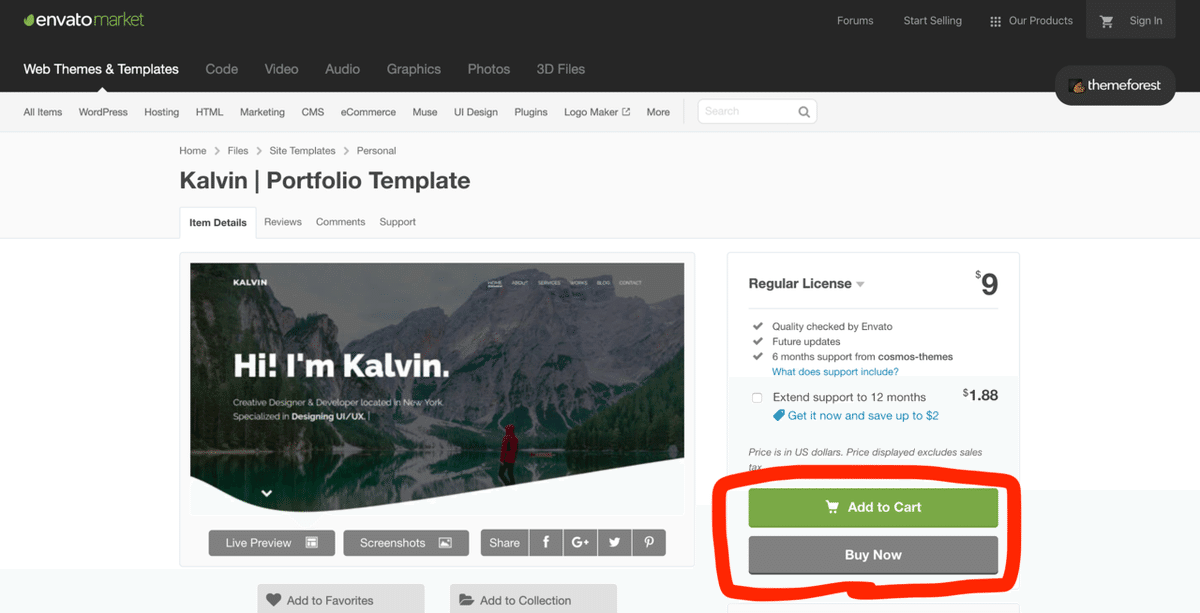Click the Kalvin template preview image

437,388
